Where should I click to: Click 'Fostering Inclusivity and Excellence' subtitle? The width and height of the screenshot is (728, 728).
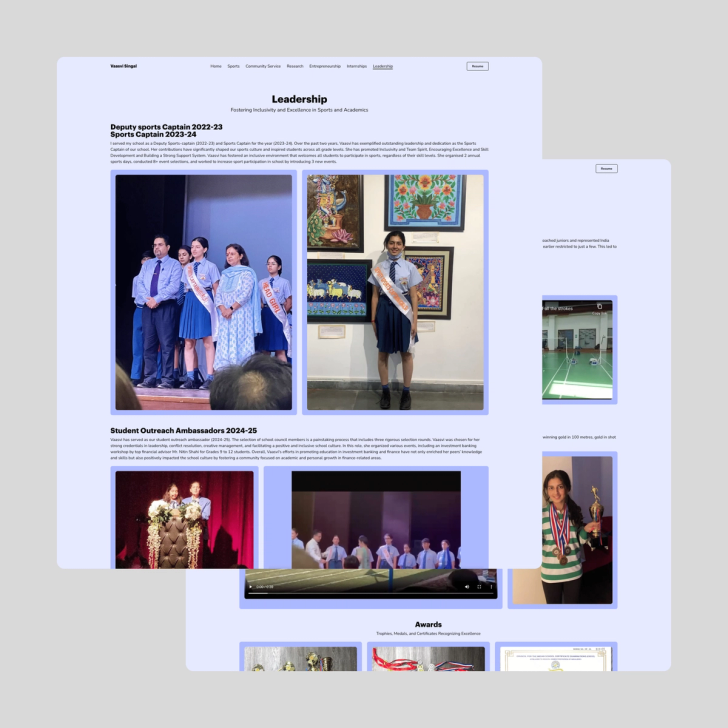(299, 110)
